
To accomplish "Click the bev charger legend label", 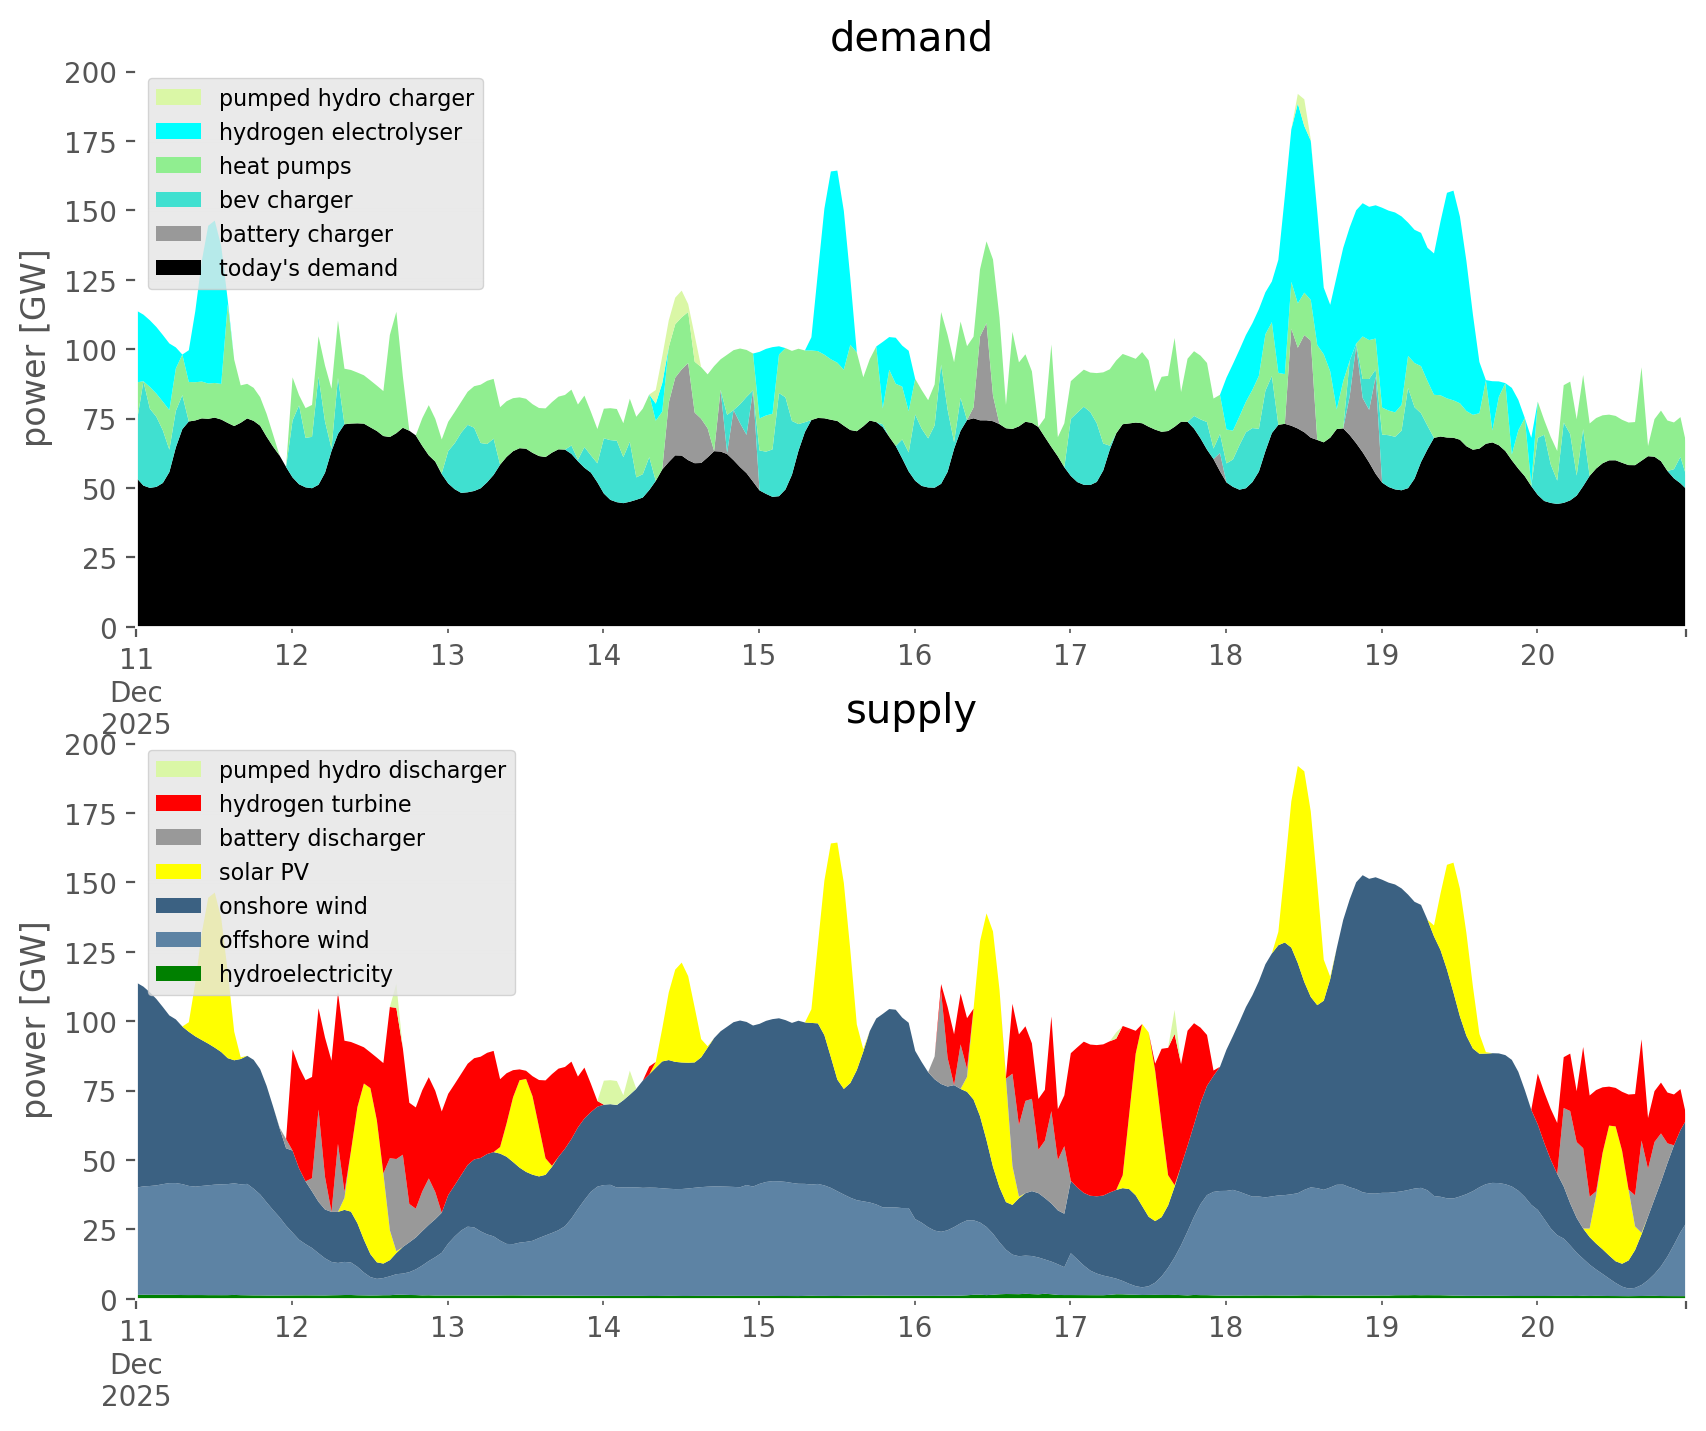I will coord(285,200).
